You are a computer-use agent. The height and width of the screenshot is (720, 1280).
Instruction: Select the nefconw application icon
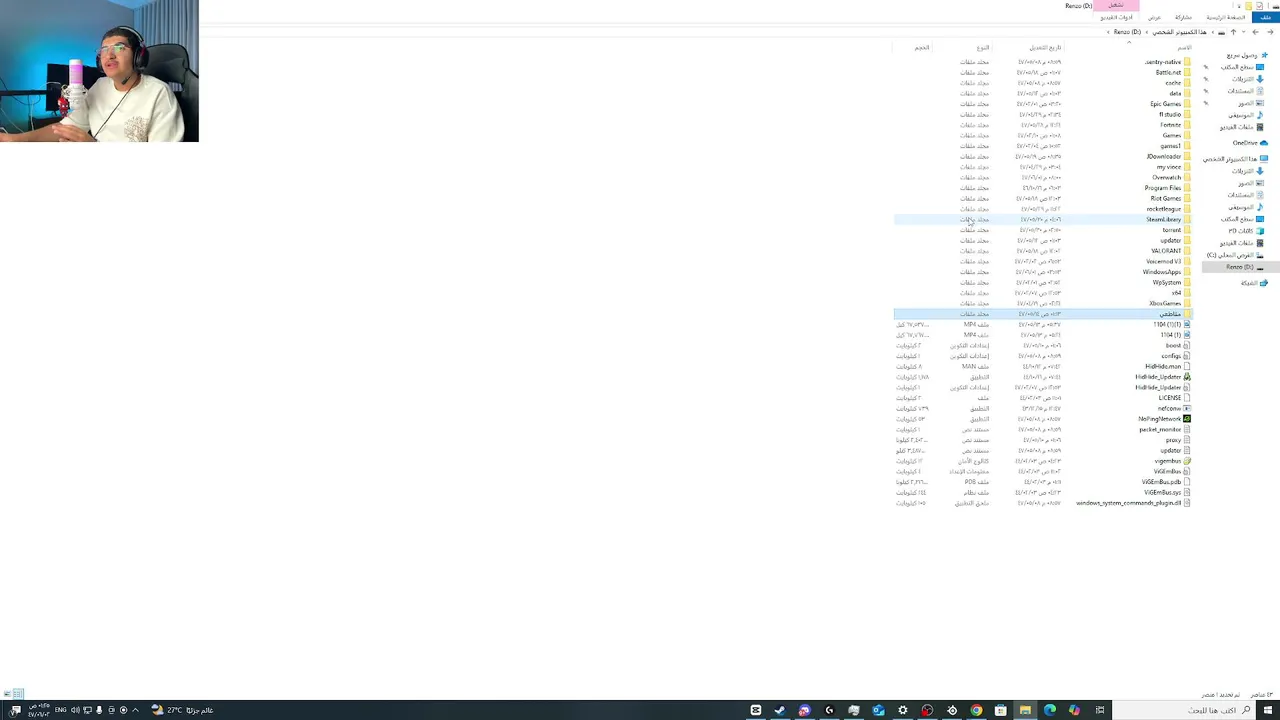click(x=1187, y=408)
